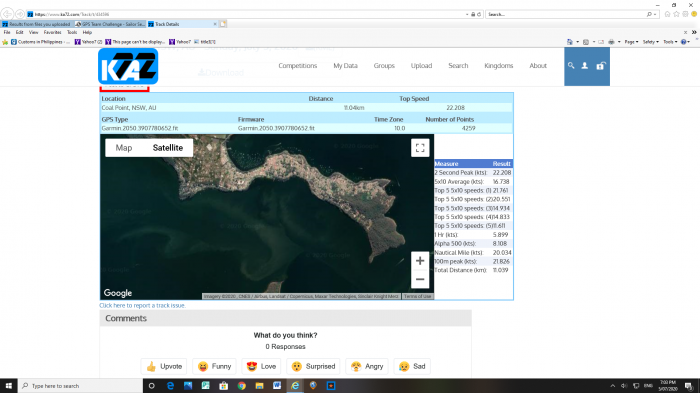Open Microsoft Store from taskbar
Screen dimensions: 700x393
(x=224, y=386)
